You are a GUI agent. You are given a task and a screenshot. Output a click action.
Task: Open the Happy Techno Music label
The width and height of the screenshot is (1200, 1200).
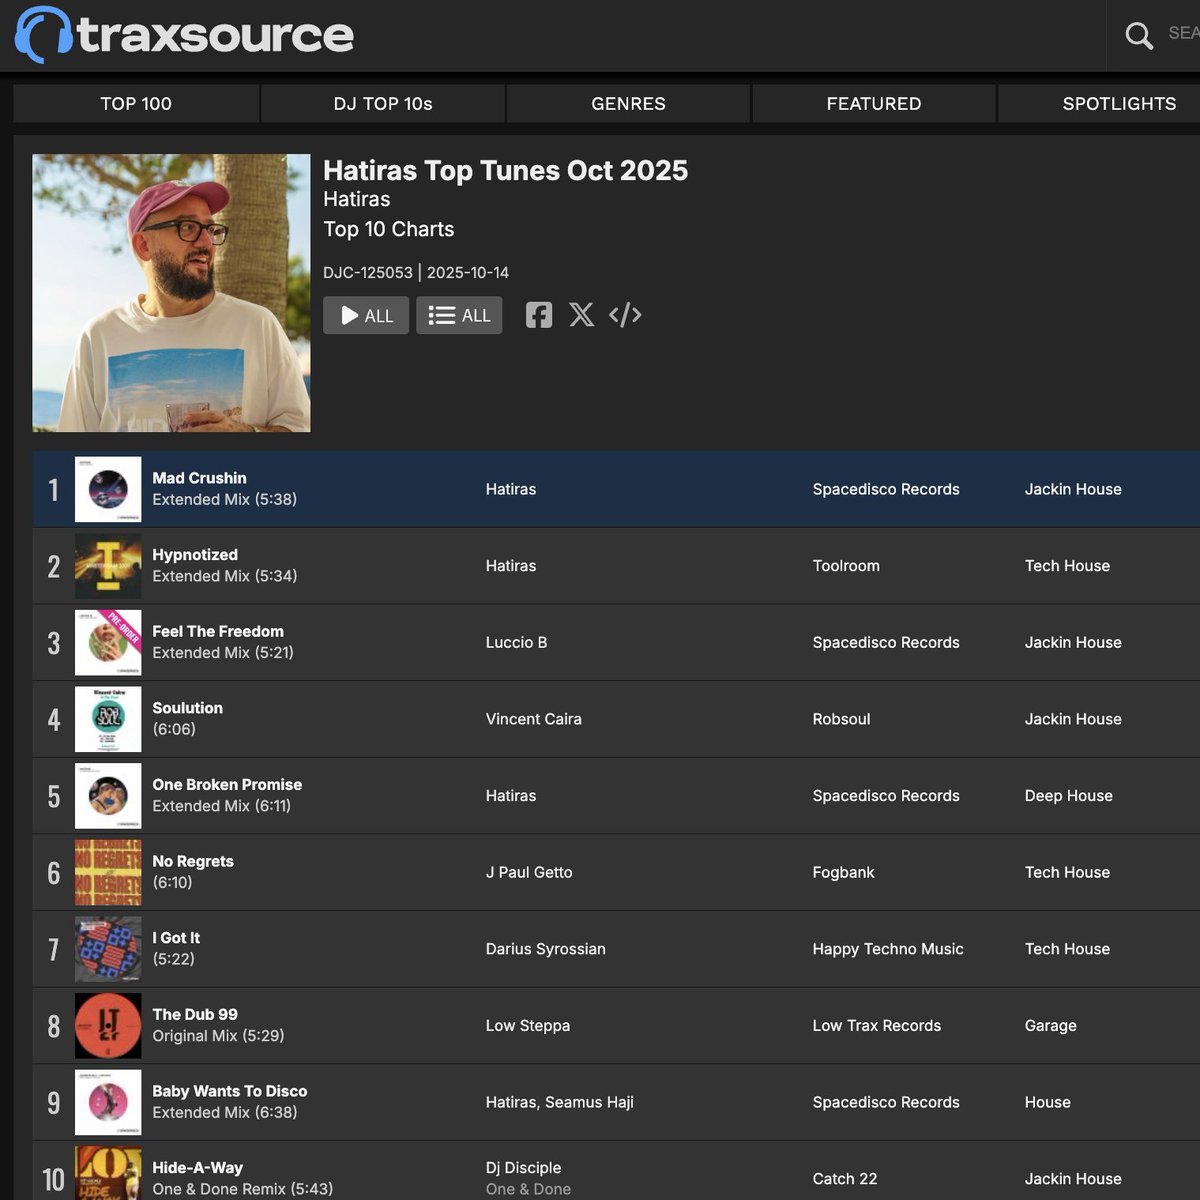point(888,949)
